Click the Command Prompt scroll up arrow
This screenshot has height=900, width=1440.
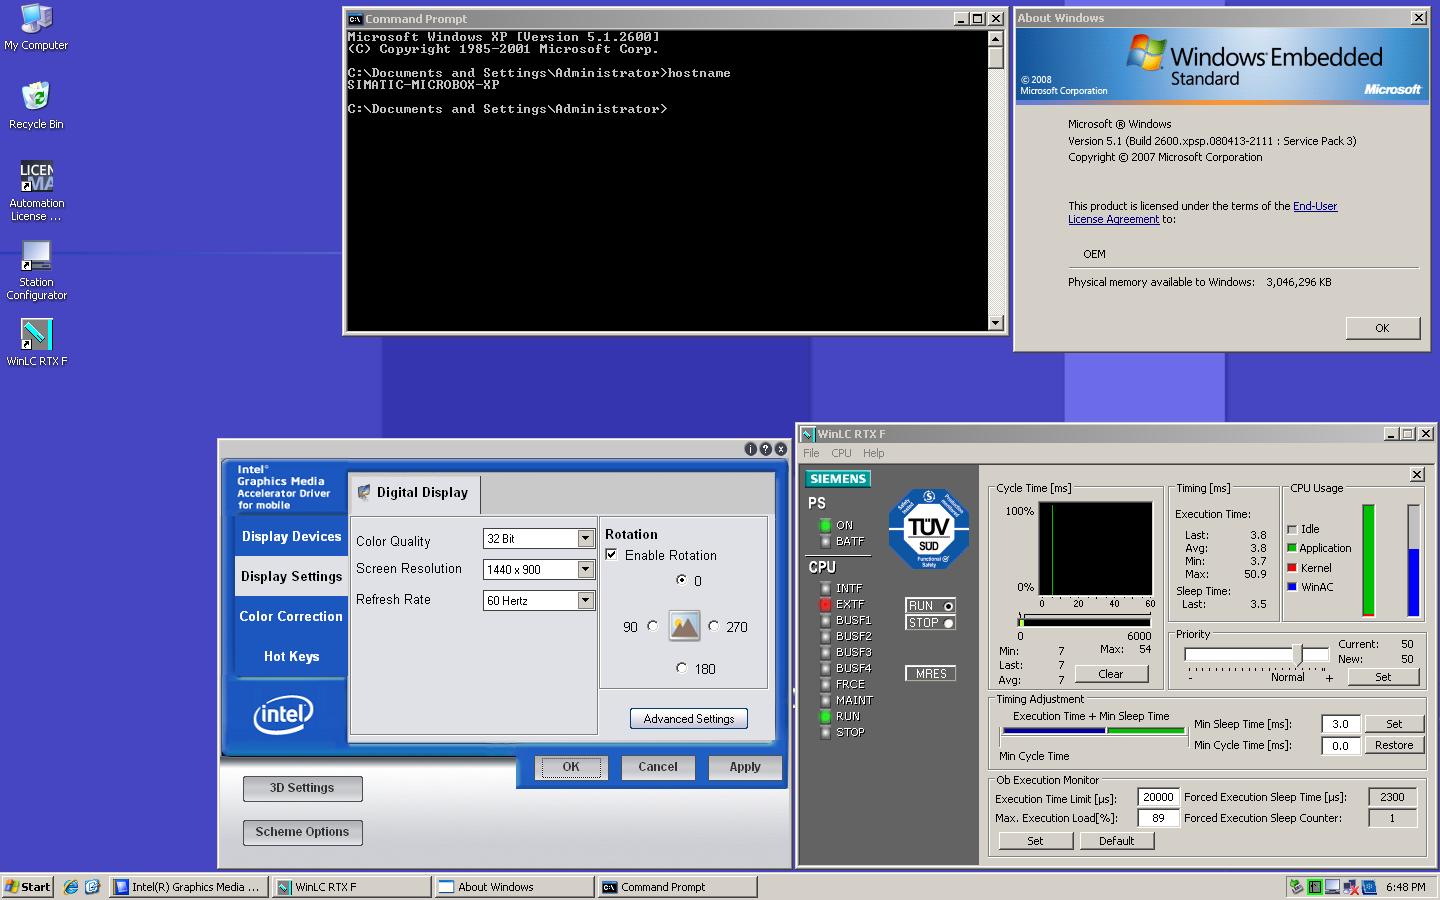[995, 39]
